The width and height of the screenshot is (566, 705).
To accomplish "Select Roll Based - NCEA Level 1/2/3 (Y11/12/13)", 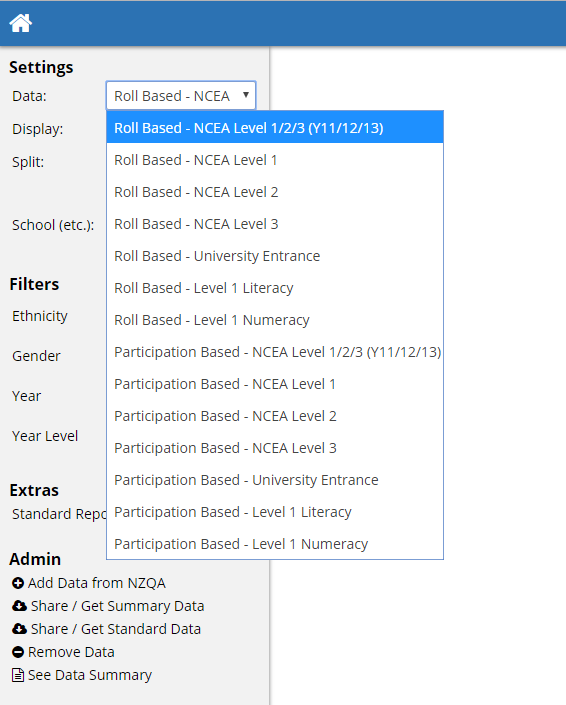I will 275,128.
